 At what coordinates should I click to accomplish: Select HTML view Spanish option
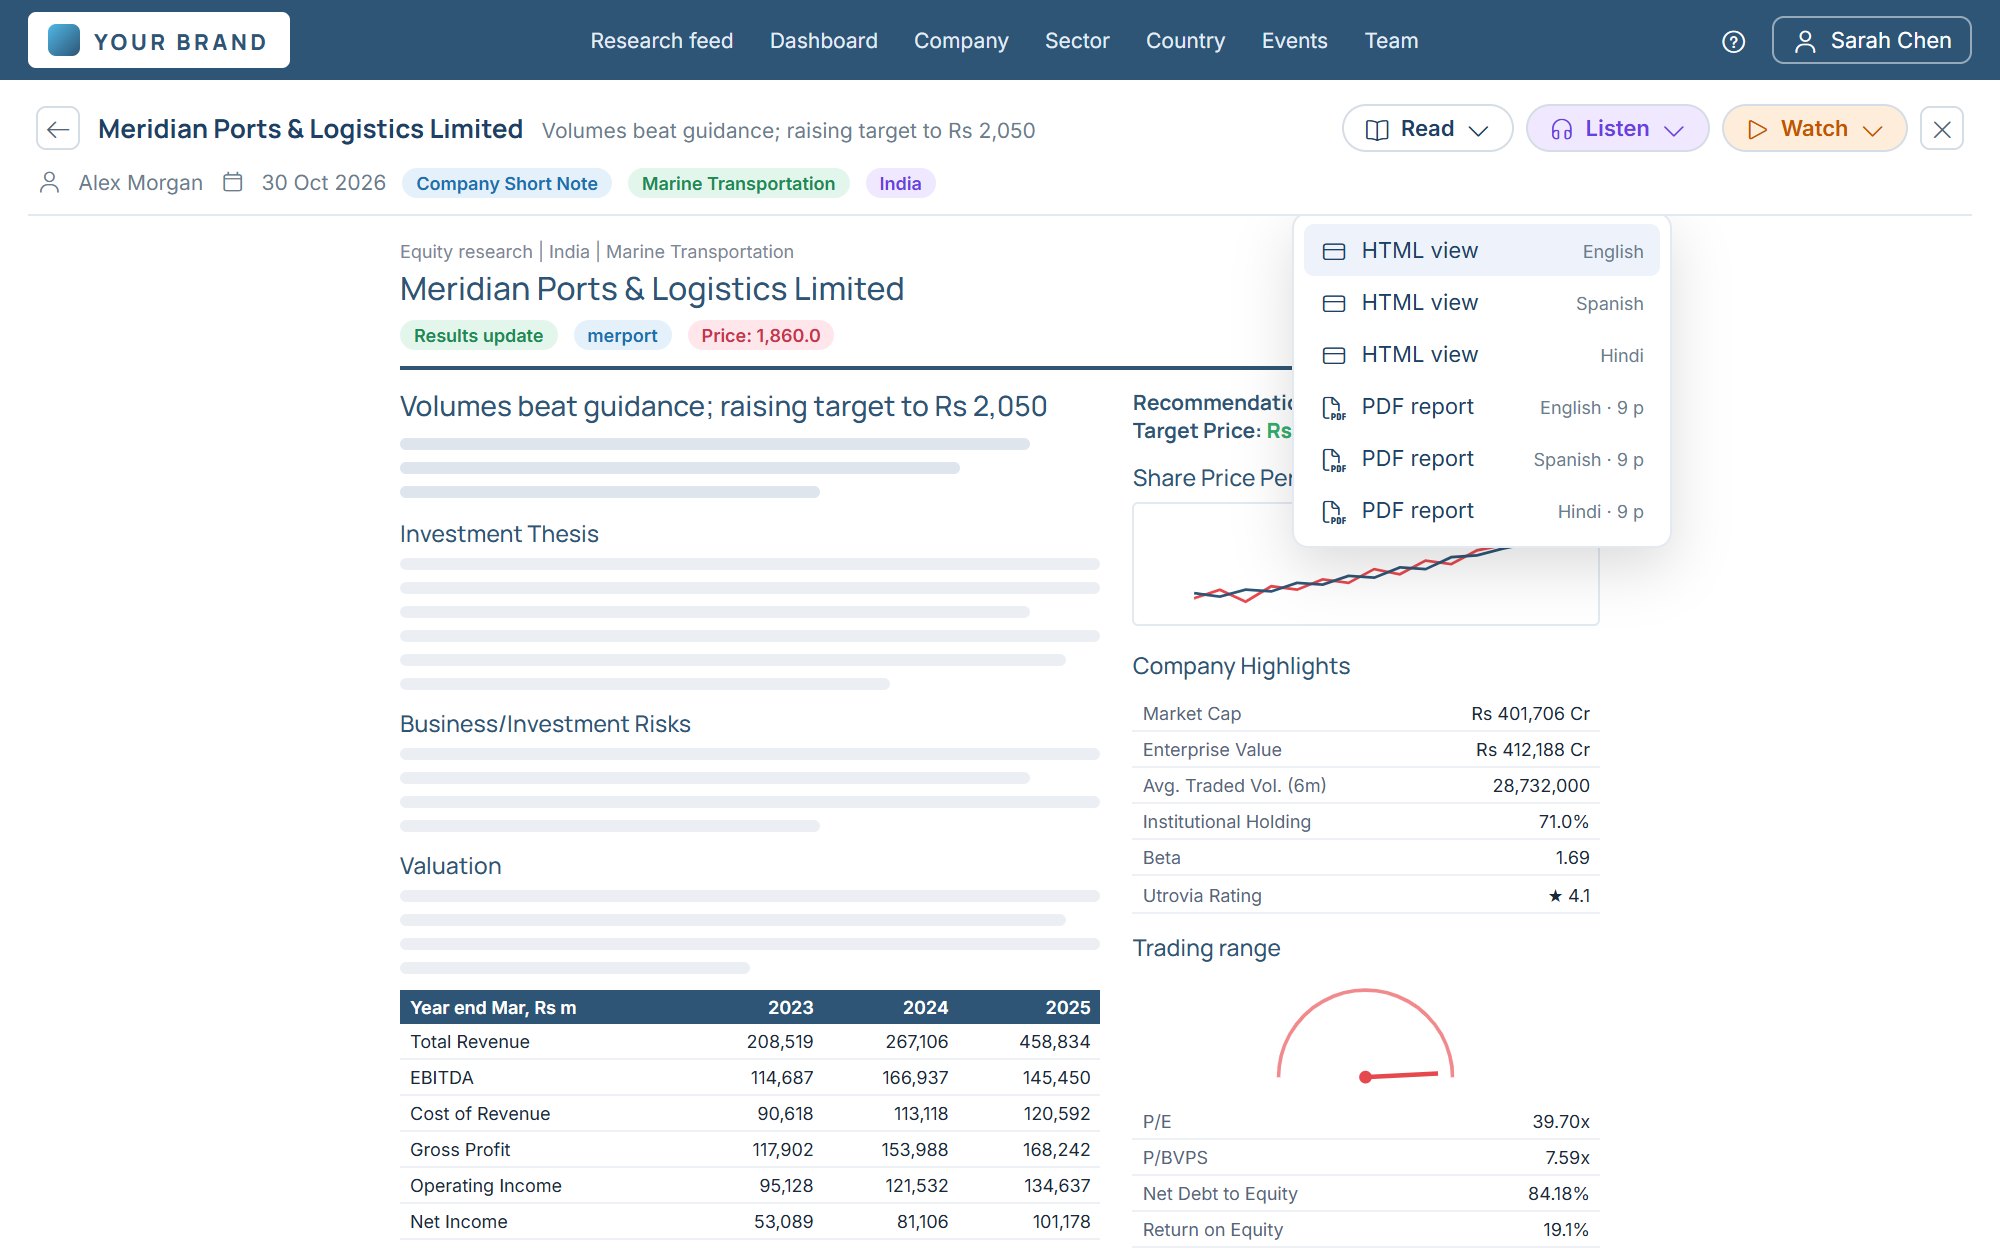coord(1481,303)
